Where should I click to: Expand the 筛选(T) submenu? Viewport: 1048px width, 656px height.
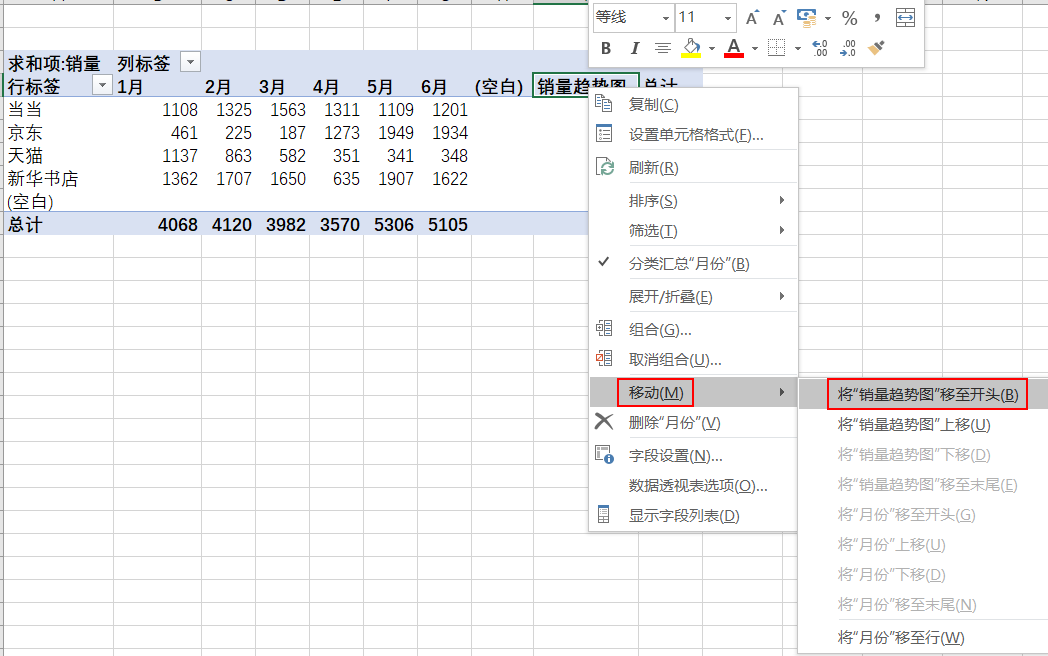tap(694, 231)
